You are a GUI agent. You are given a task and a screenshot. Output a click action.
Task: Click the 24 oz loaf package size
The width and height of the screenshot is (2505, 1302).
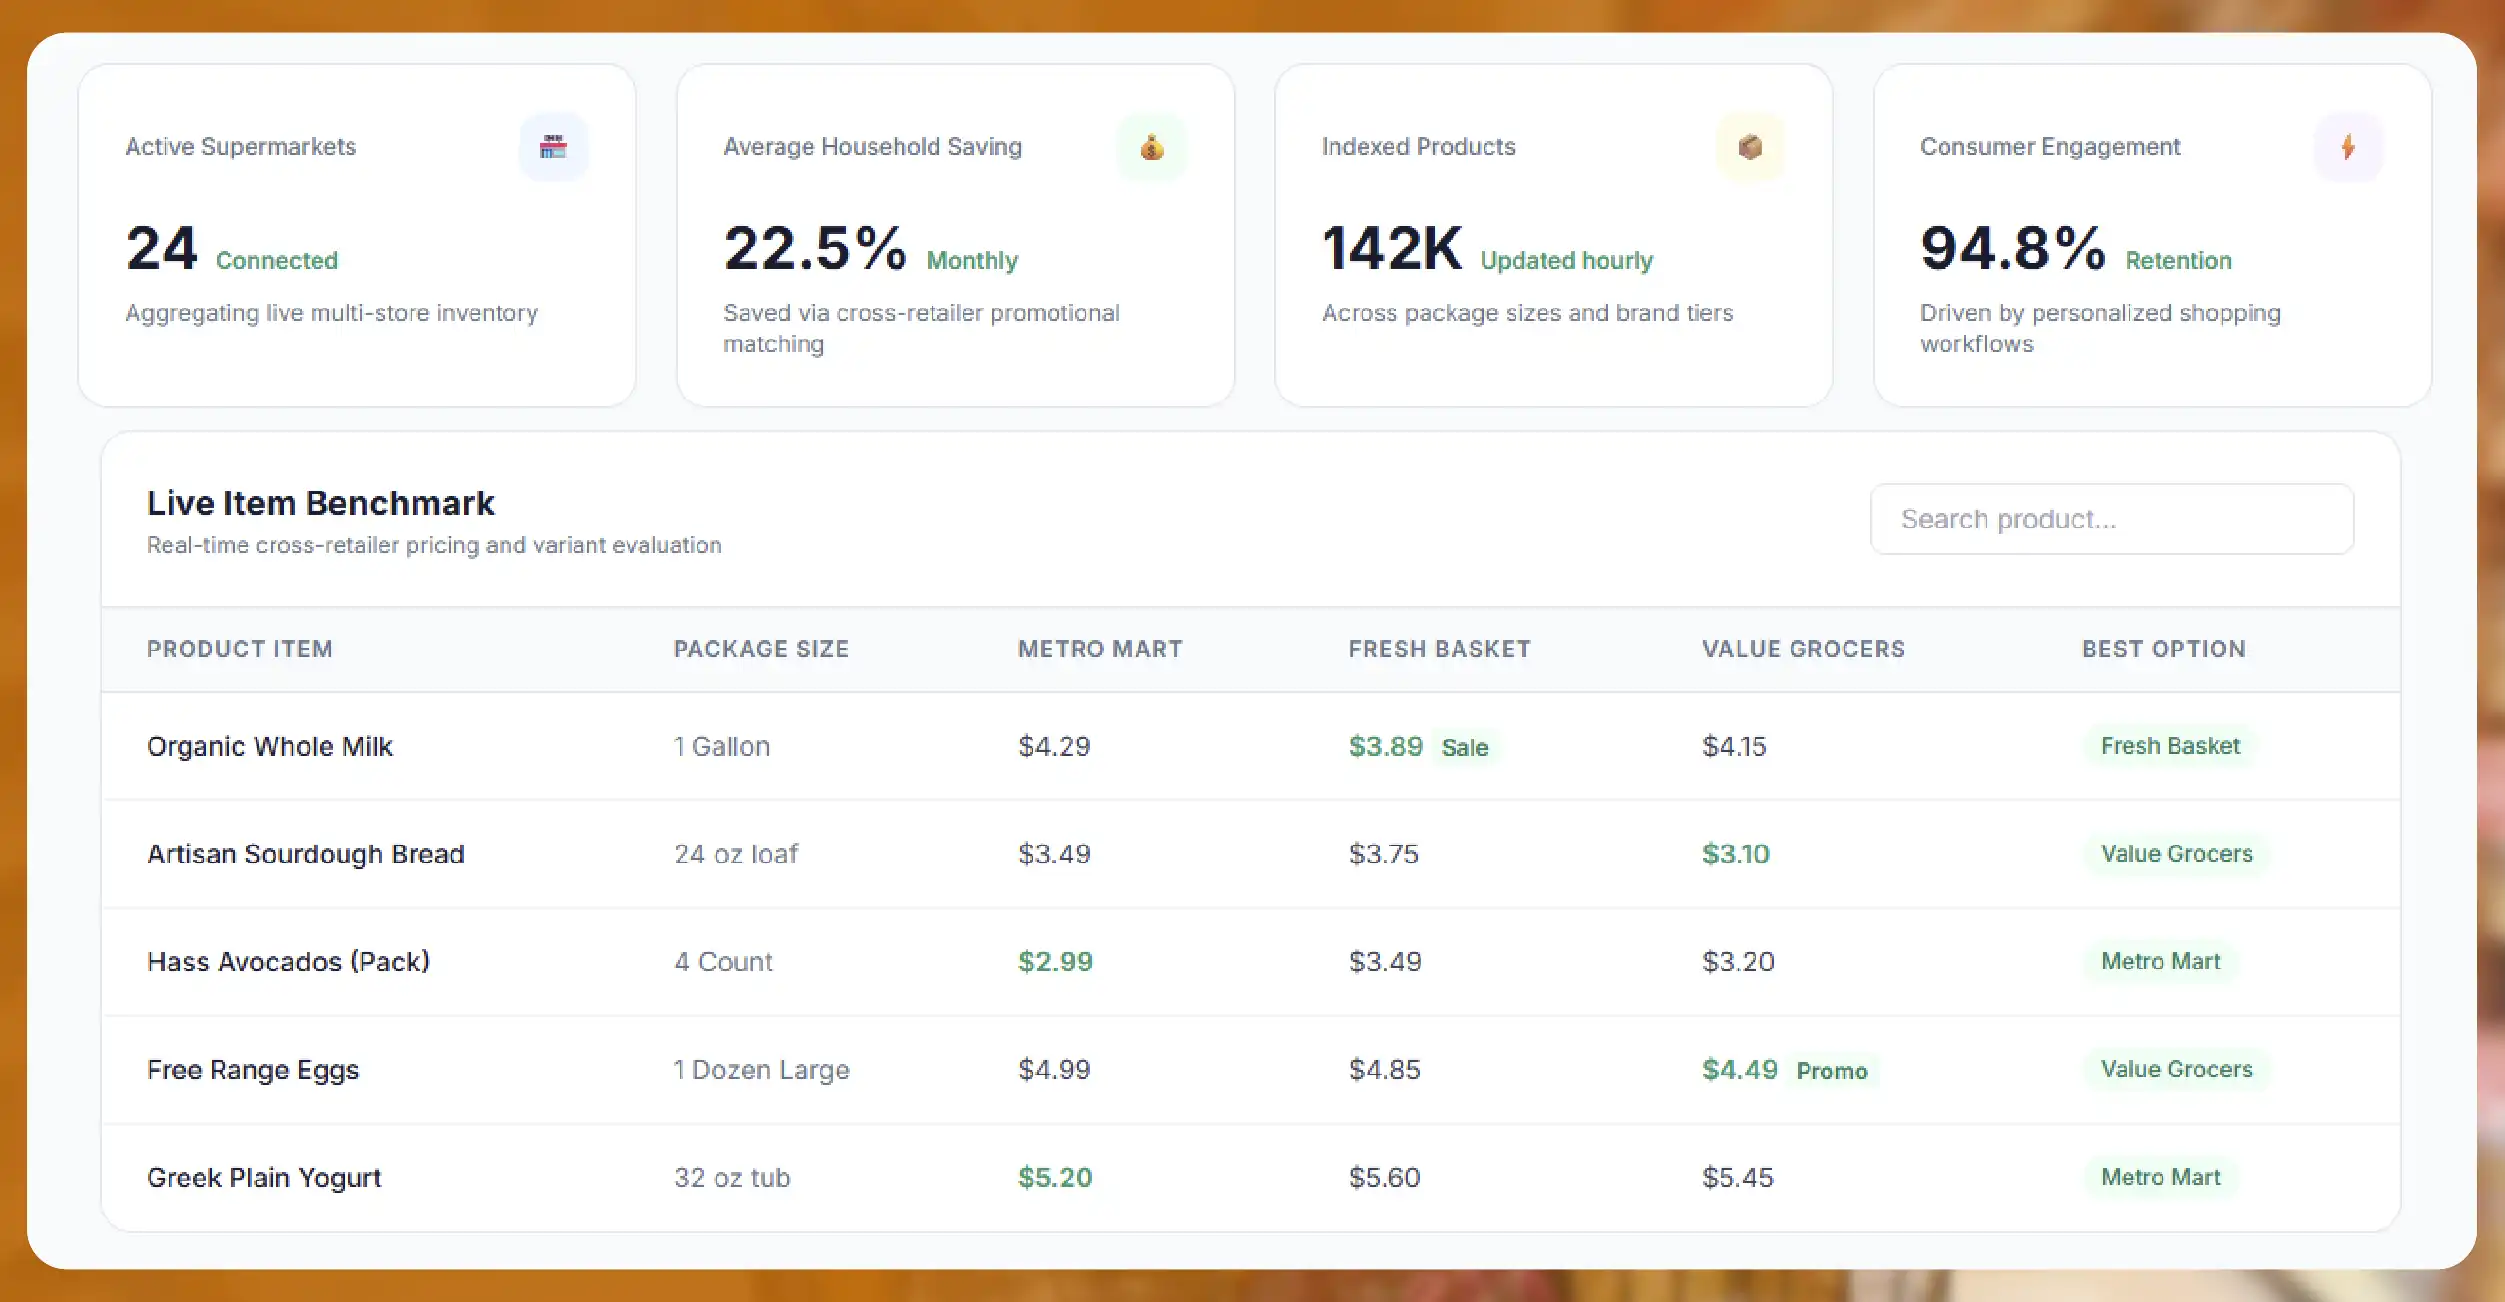(736, 854)
